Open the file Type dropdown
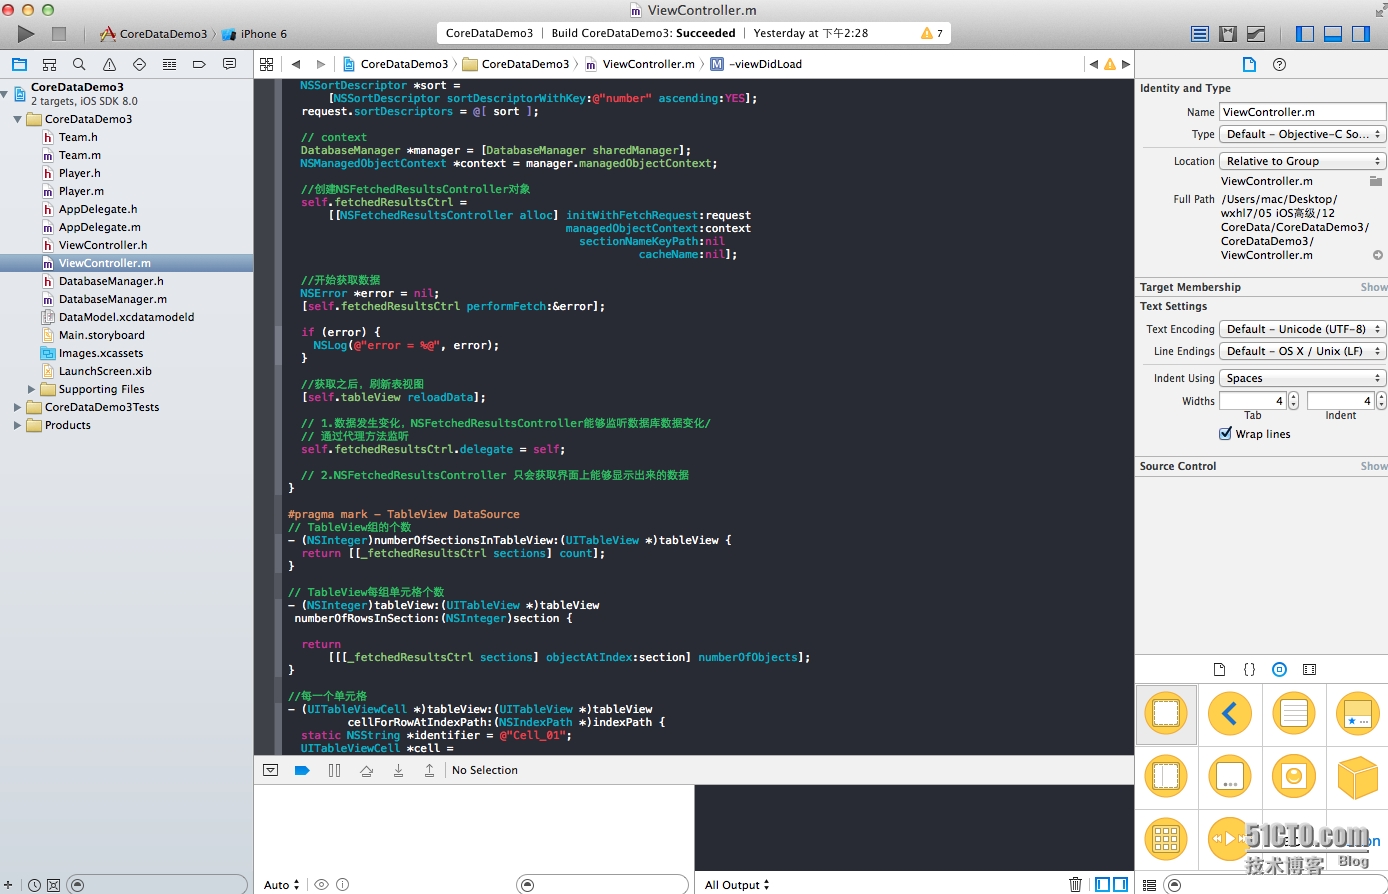Image resolution: width=1388 pixels, height=894 pixels. coord(1303,134)
